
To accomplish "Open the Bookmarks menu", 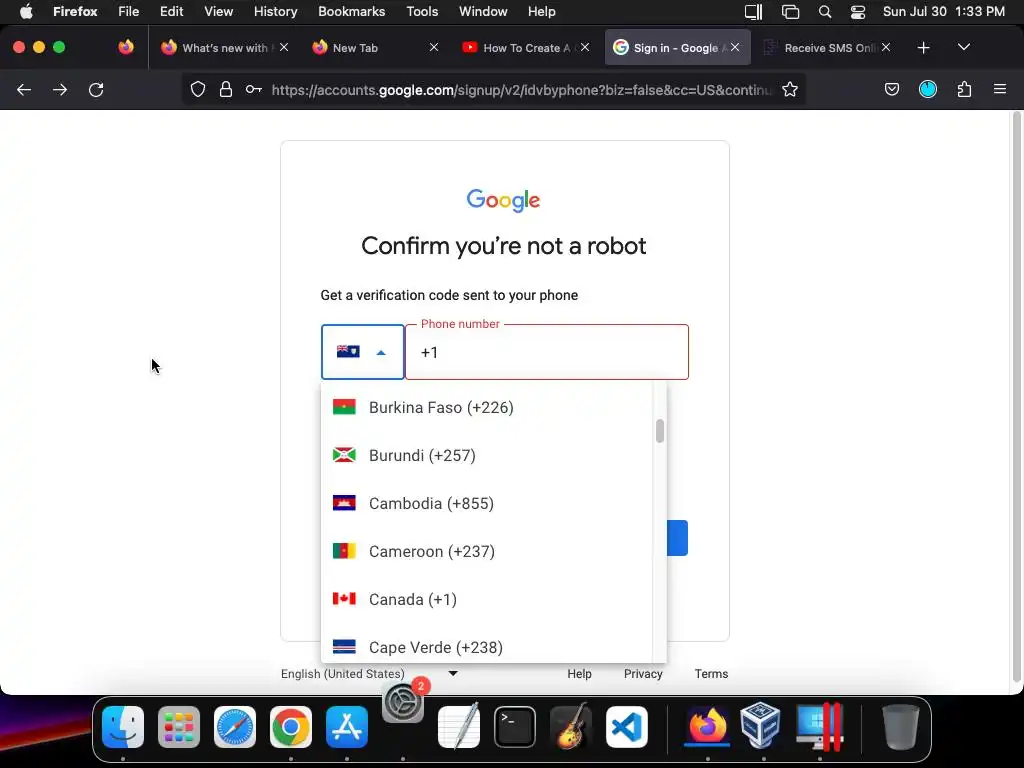I will [351, 11].
